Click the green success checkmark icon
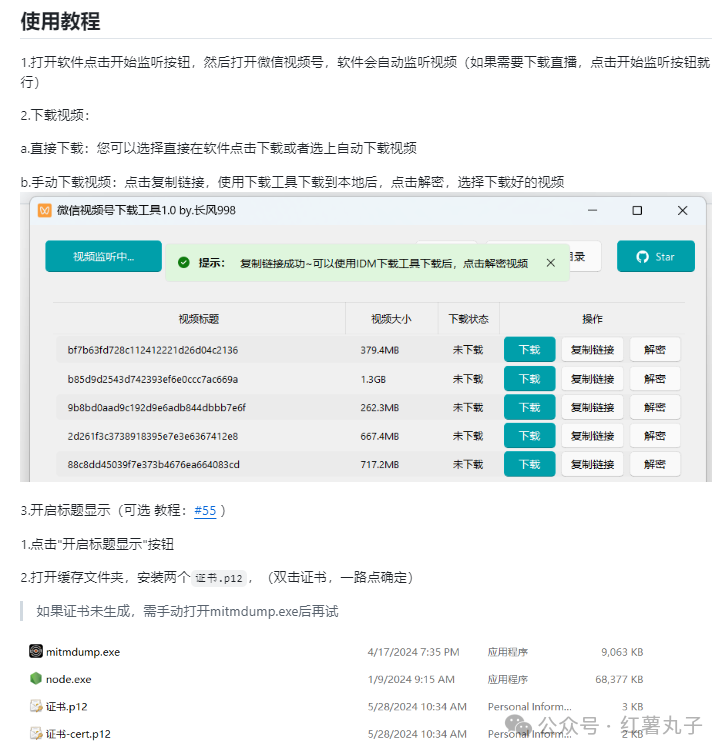Image resolution: width=726 pixels, height=755 pixels. 183,262
